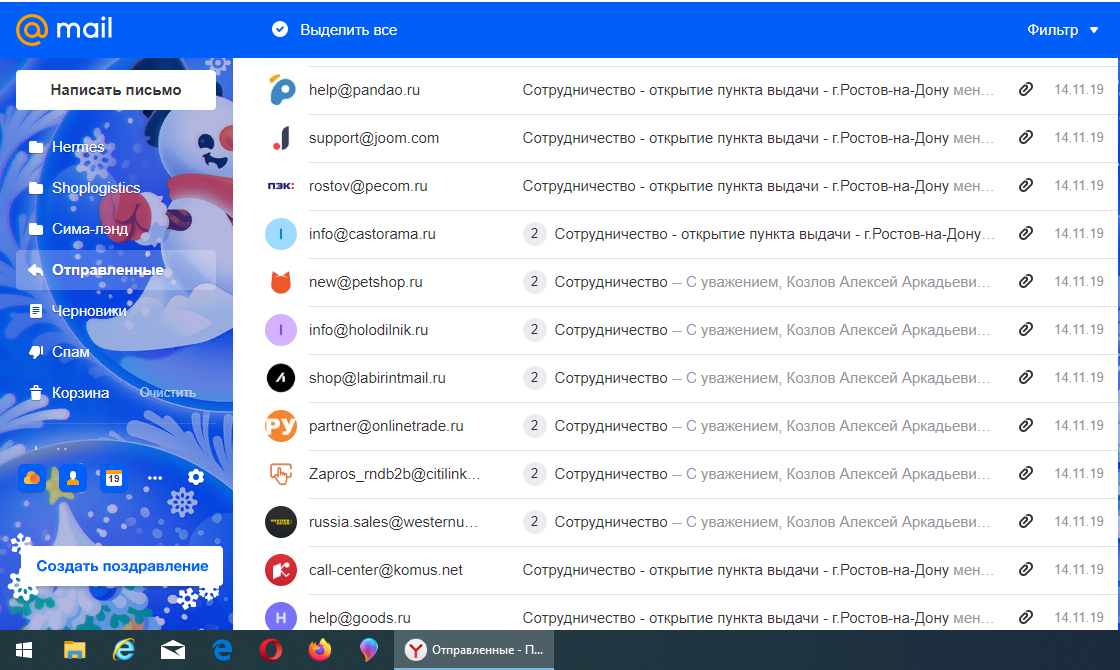1120x670 pixels.
Task: Click the shop@labirintmail.ru avatar icon
Action: pos(281,378)
